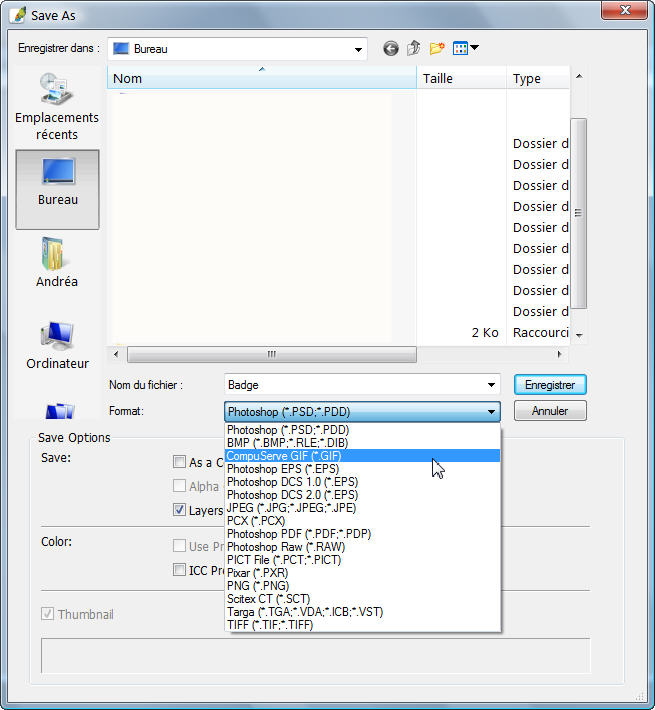Screen dimensions: 655x710
Task: Click the network icon below Ordinateur
Action: click(59, 411)
